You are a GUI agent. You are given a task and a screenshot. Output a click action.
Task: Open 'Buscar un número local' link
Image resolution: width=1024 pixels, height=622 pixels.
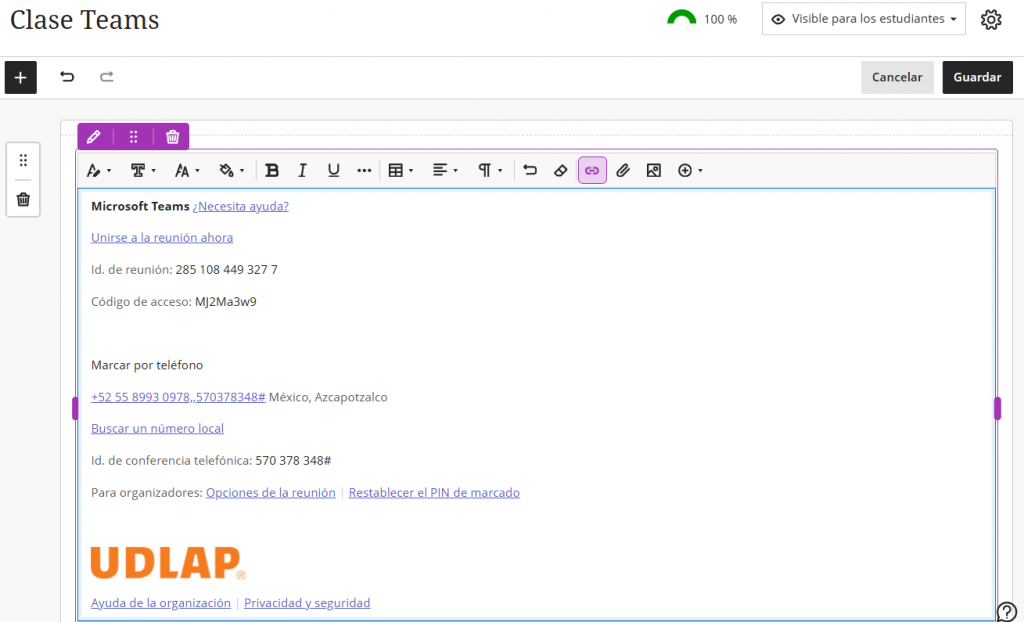157,429
